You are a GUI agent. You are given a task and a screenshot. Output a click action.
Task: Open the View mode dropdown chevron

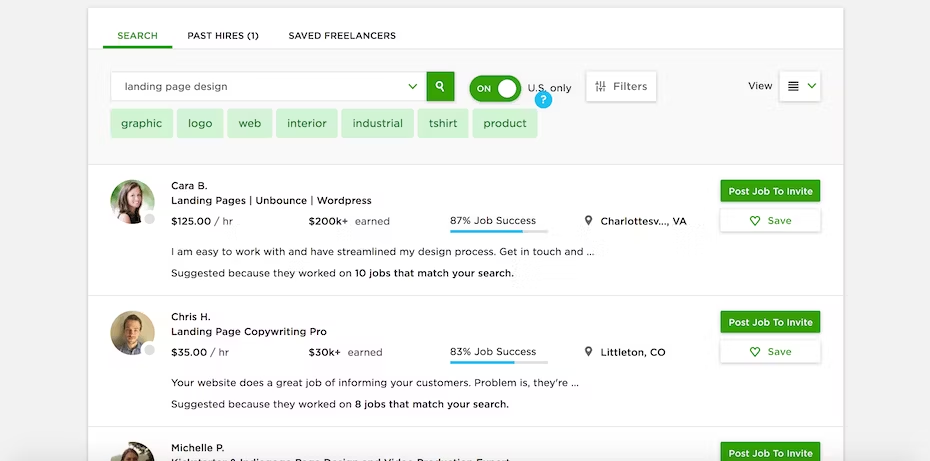pos(812,86)
